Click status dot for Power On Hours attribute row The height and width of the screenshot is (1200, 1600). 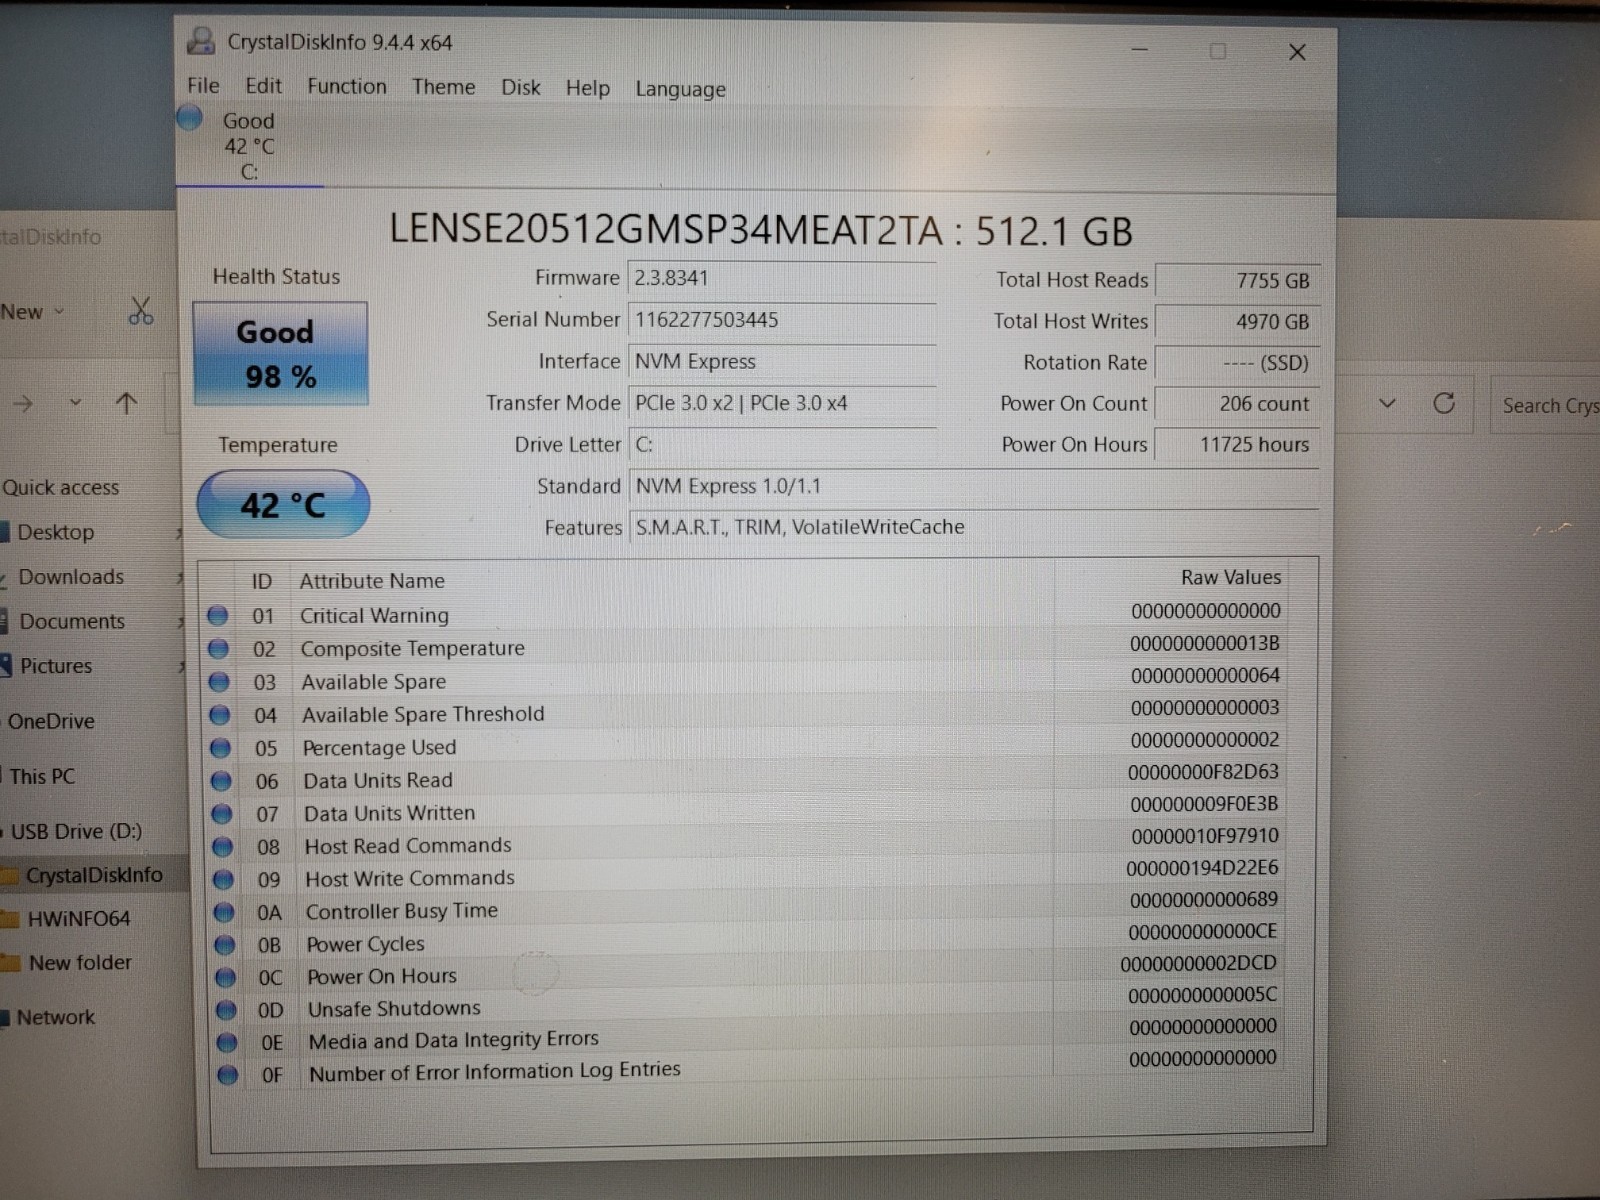coord(225,978)
